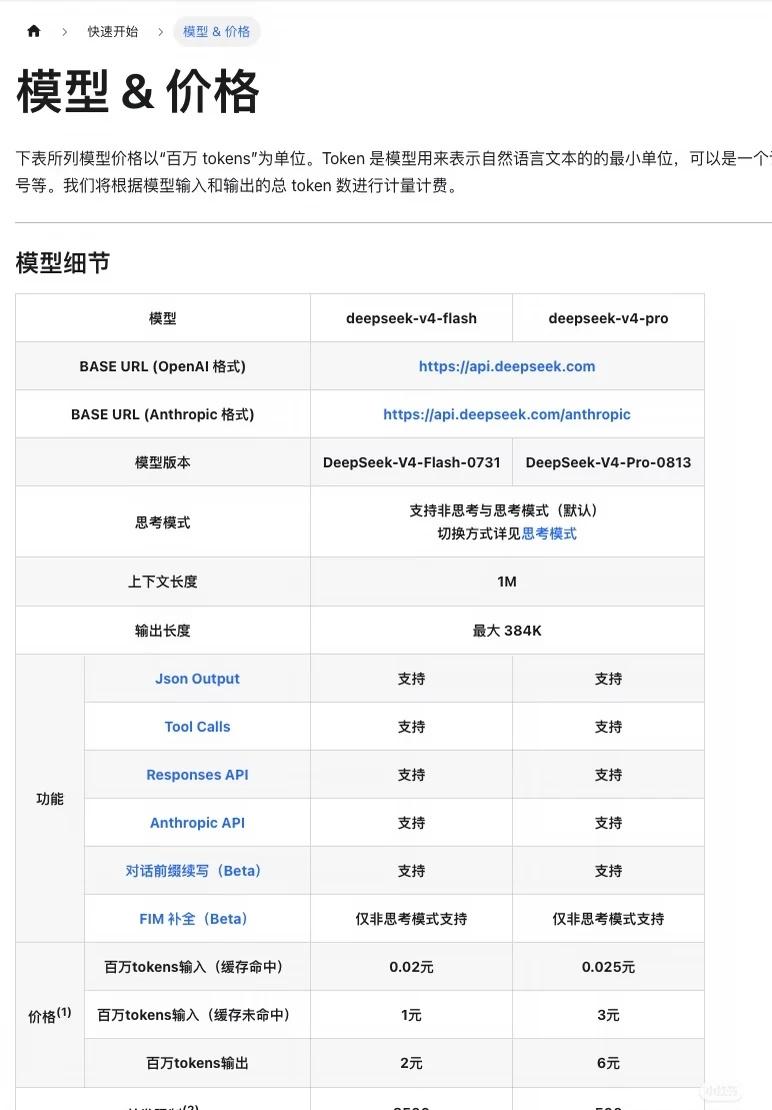
Task: Click the 上下文长度 row label
Action: click(x=163, y=582)
